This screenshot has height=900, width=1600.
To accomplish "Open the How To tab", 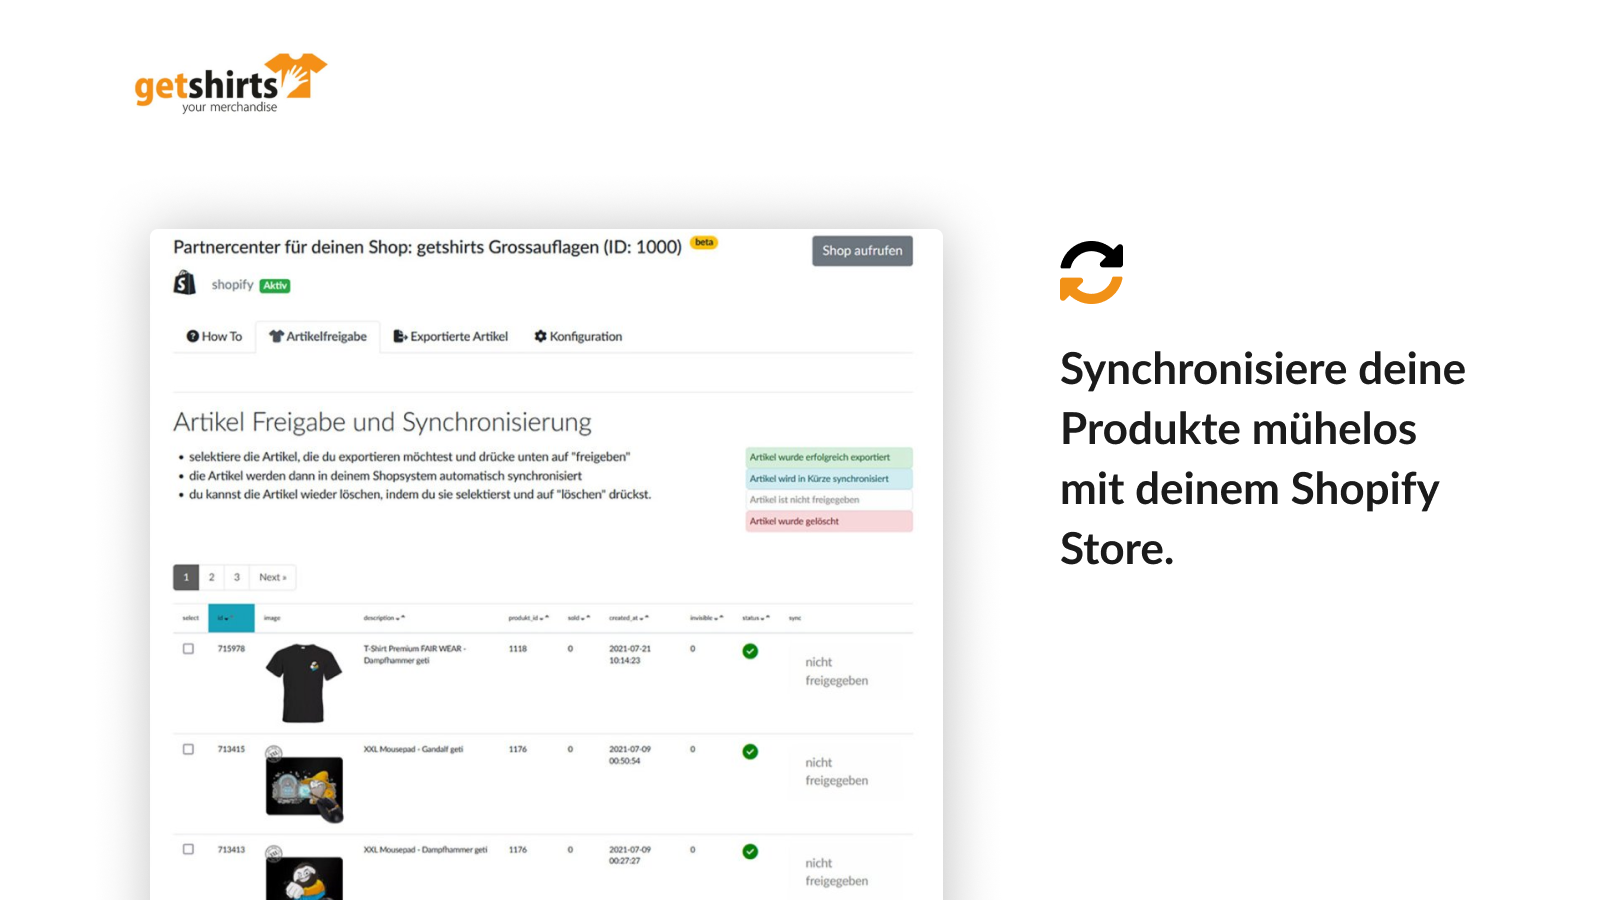I will pyautogui.click(x=214, y=337).
